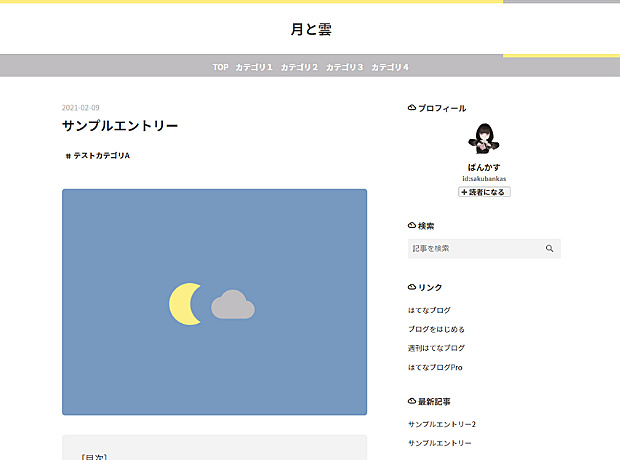Open recent article サンプルエントリー2

point(442,424)
